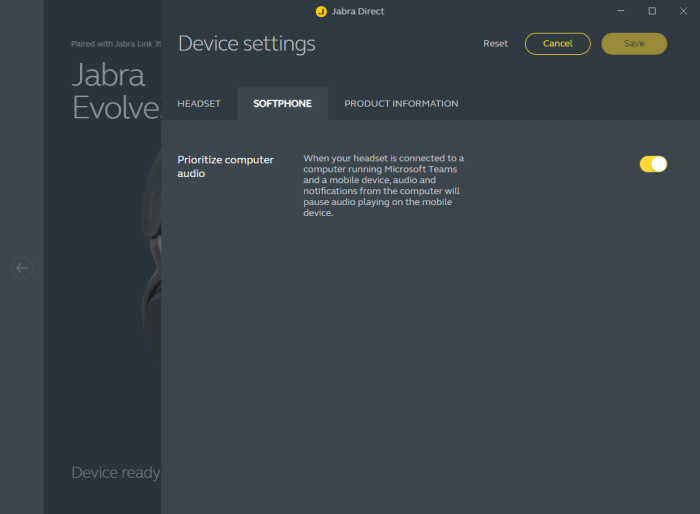The width and height of the screenshot is (700, 514).
Task: Toggle Prioritize computer audio switch
Action: tap(653, 164)
